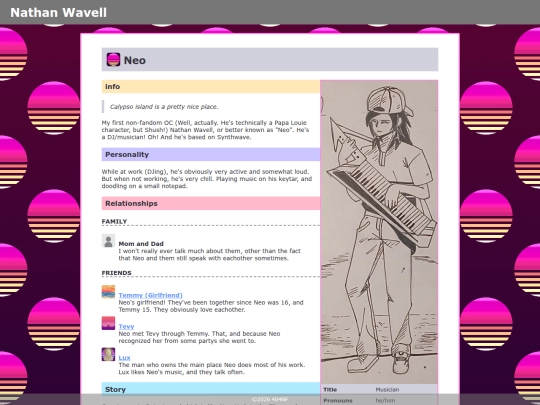The width and height of the screenshot is (540, 405).
Task: Click the ©2026 404NF footer text
Action: coord(270,399)
